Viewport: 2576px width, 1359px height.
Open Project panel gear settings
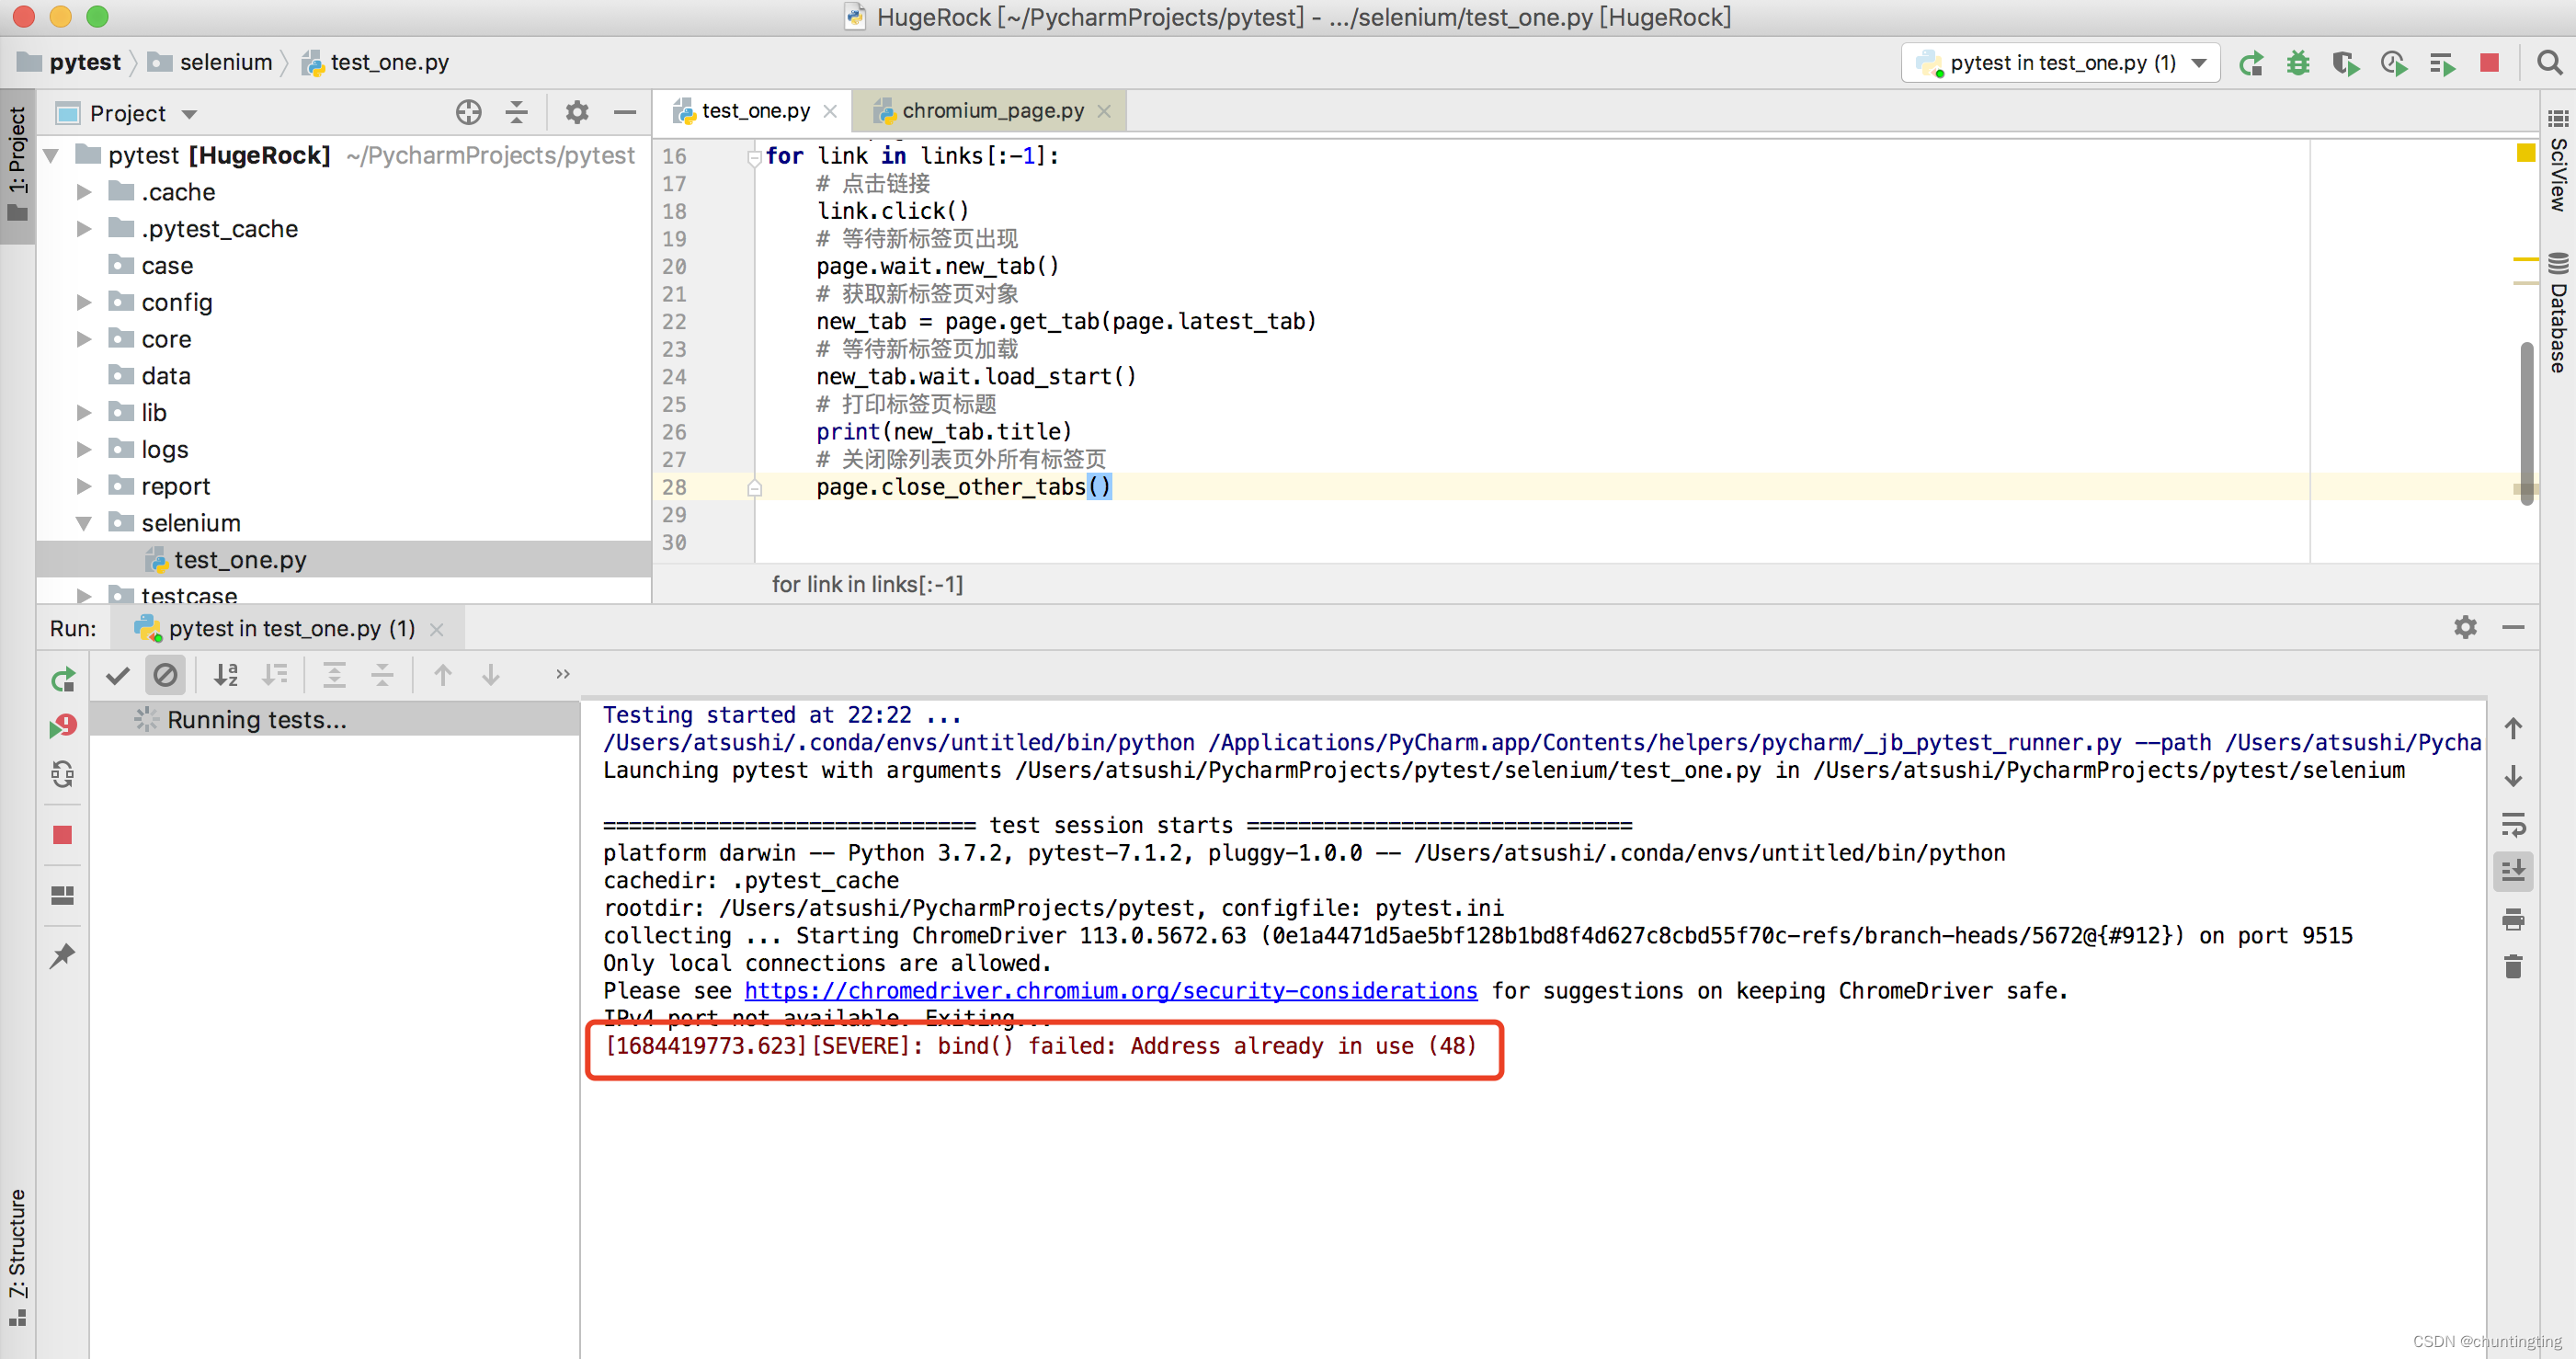point(577,112)
